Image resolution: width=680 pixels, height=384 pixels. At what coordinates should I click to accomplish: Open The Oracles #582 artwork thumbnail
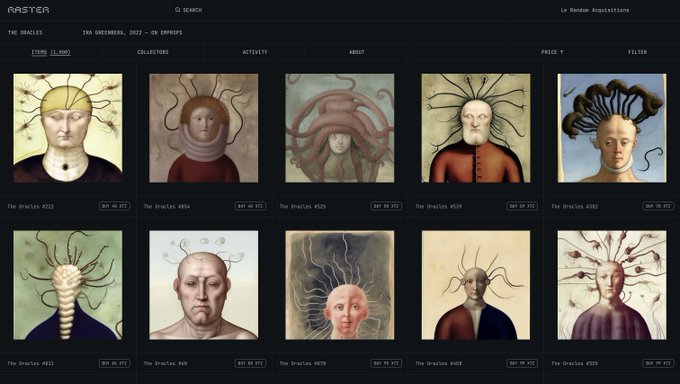(612, 128)
